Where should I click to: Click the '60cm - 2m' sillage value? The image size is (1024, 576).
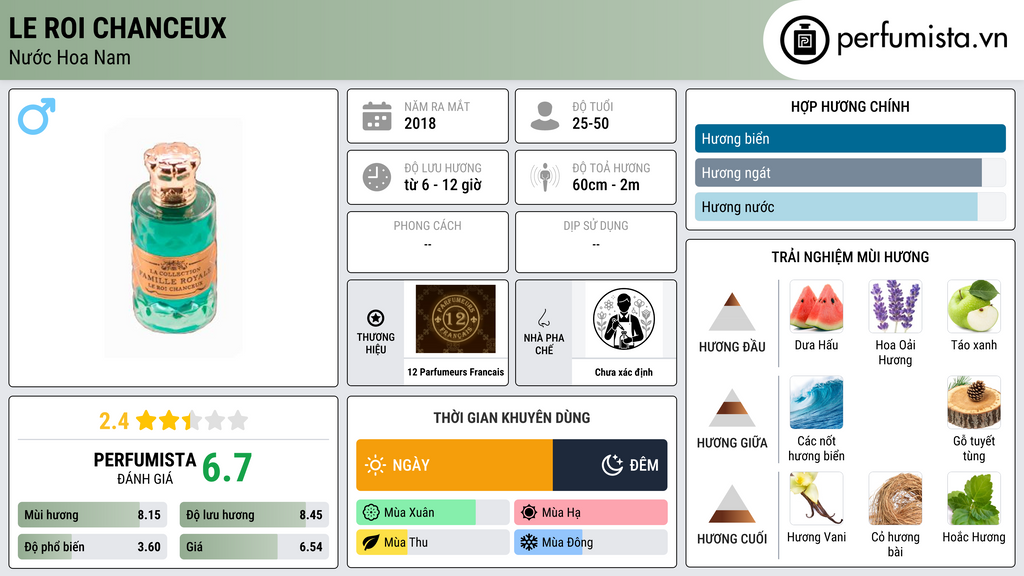tap(606, 185)
